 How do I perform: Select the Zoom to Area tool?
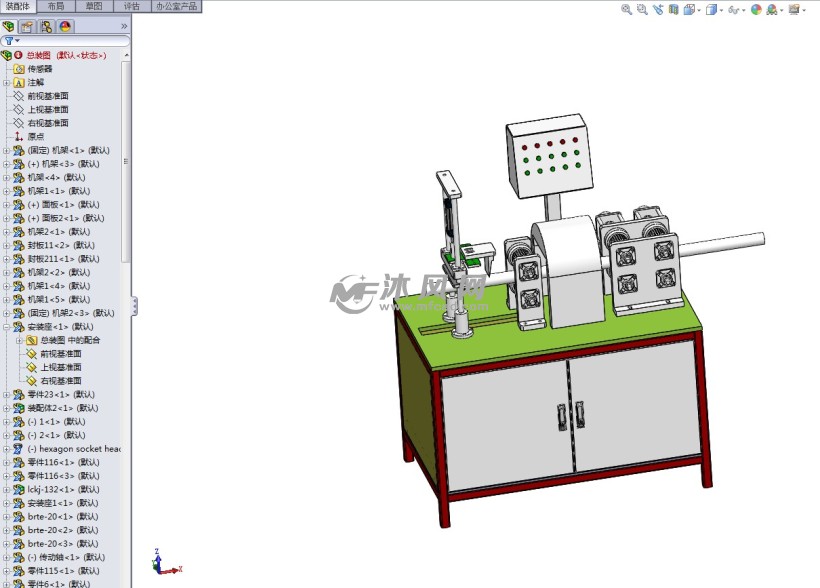(641, 9)
